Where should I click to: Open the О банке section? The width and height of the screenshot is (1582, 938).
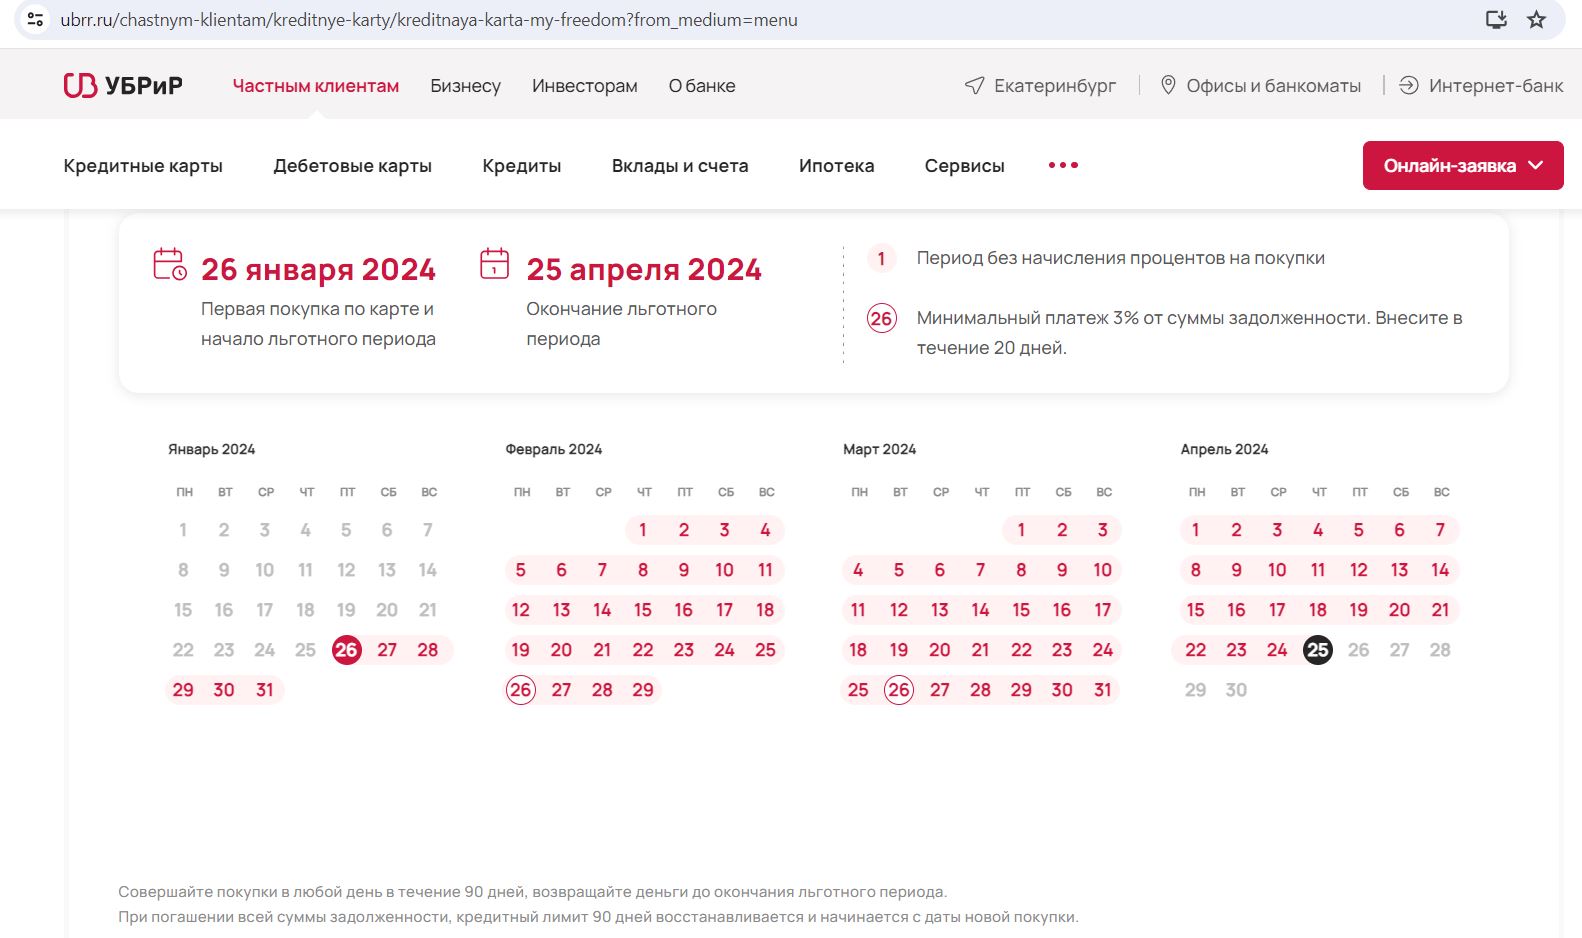(x=702, y=86)
